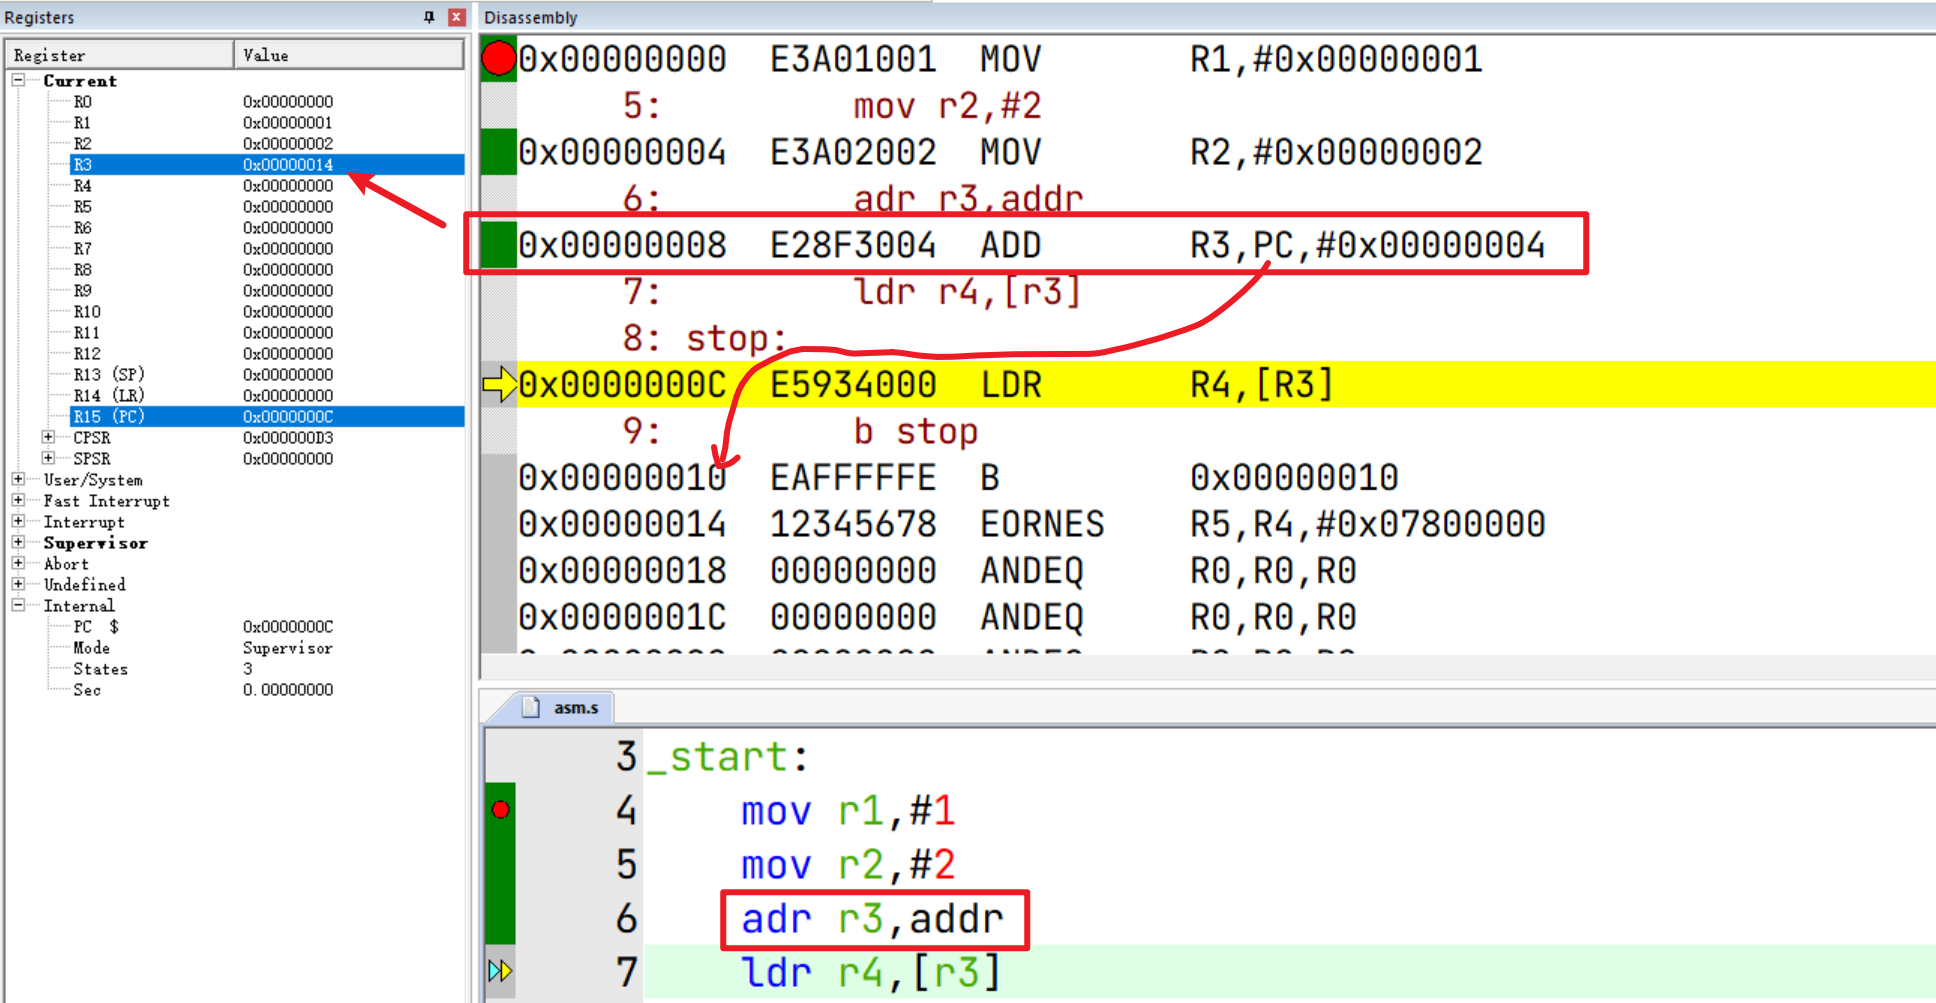Viewport: 1936px width, 1003px height.
Task: Expand the SPSR register
Action: (x=48, y=458)
